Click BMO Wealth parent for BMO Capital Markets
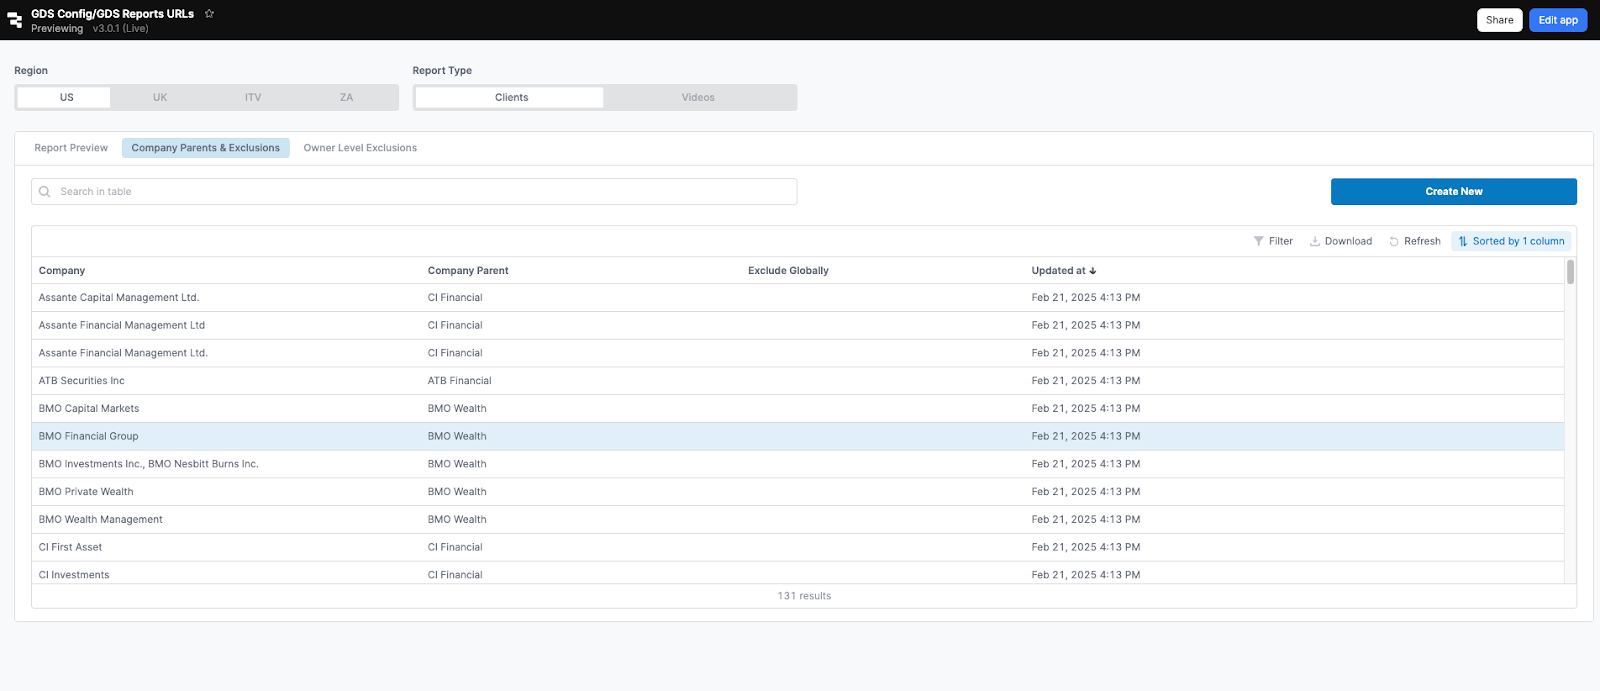This screenshot has width=1600, height=691. click(457, 409)
